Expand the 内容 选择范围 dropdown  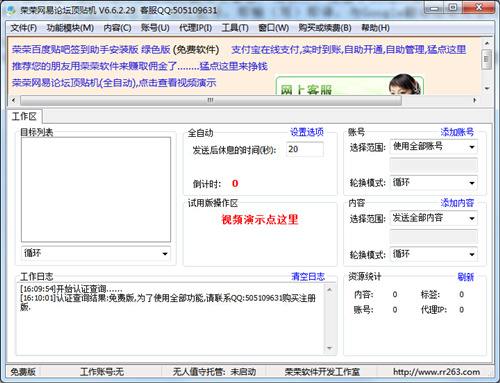click(472, 218)
